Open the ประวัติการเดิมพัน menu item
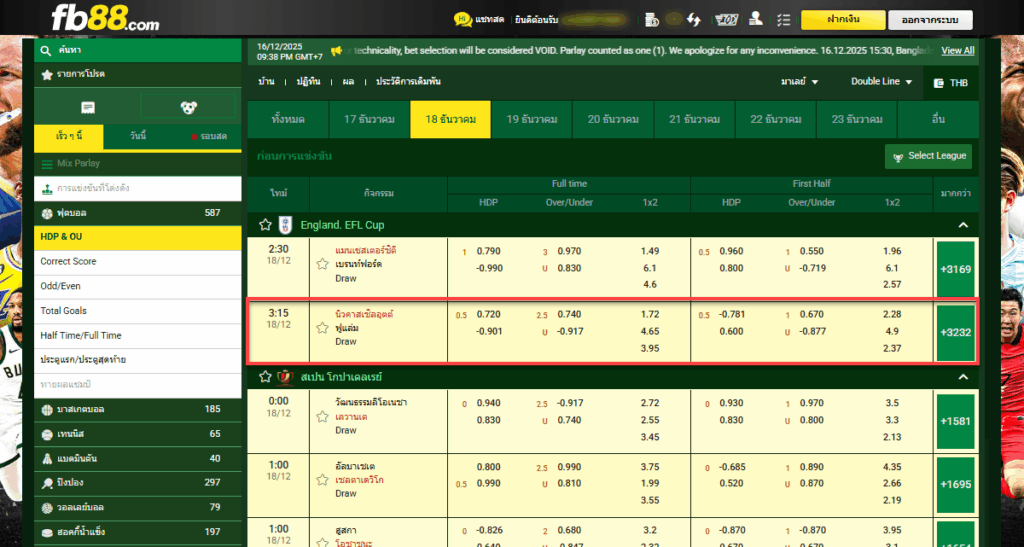This screenshot has width=1024, height=547. 408,82
